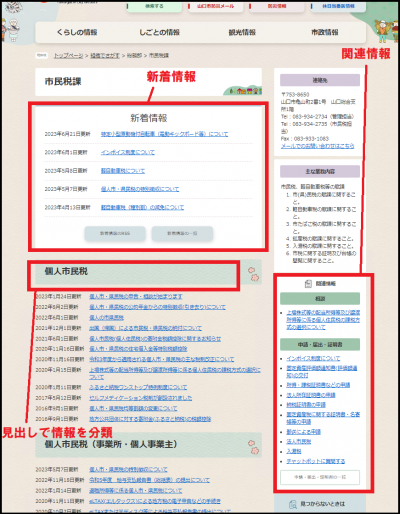Screen dimensions: 400x514
Task: Click the 主な業務内容 purple header
Action: (x=320, y=171)
